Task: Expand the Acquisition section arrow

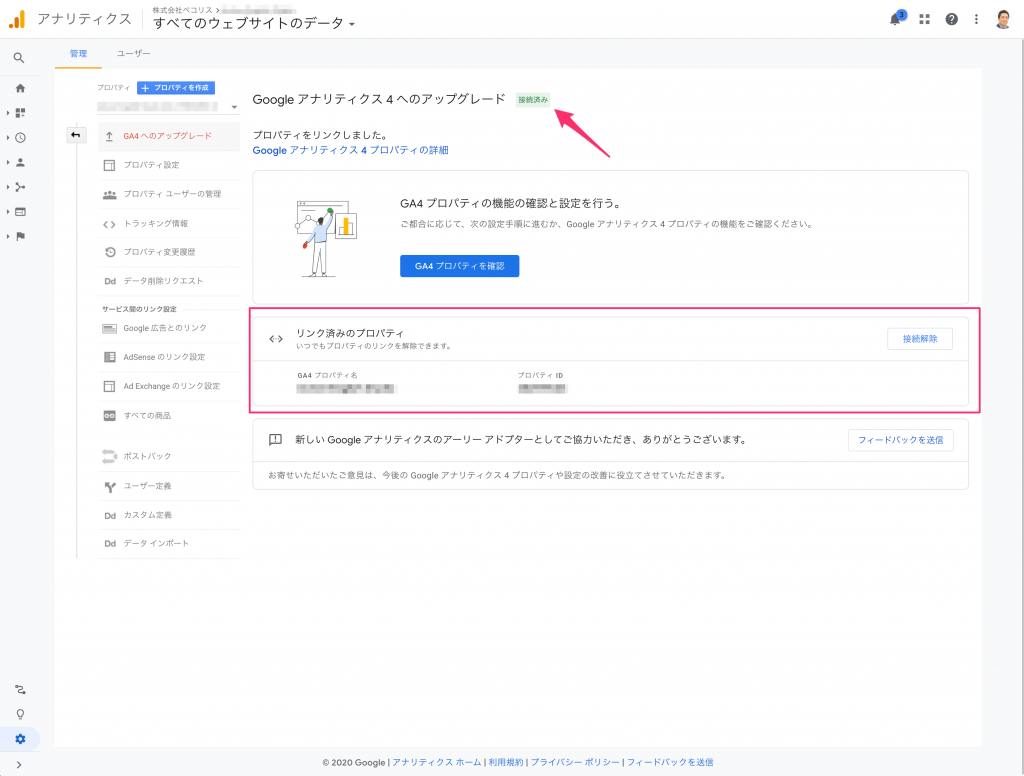Action: point(8,187)
